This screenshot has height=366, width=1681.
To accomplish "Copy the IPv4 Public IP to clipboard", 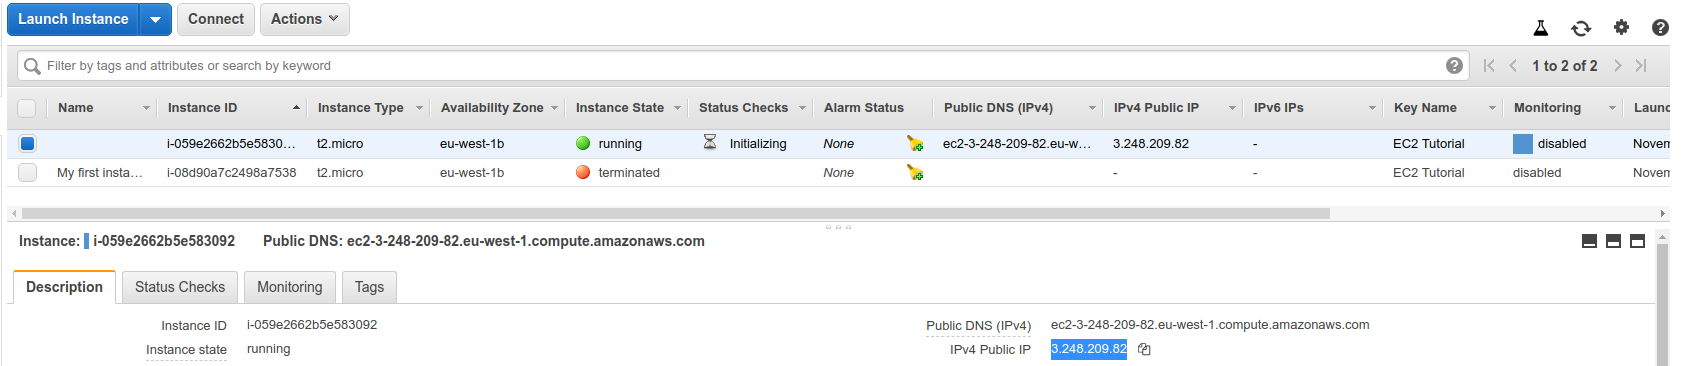I will [1144, 349].
